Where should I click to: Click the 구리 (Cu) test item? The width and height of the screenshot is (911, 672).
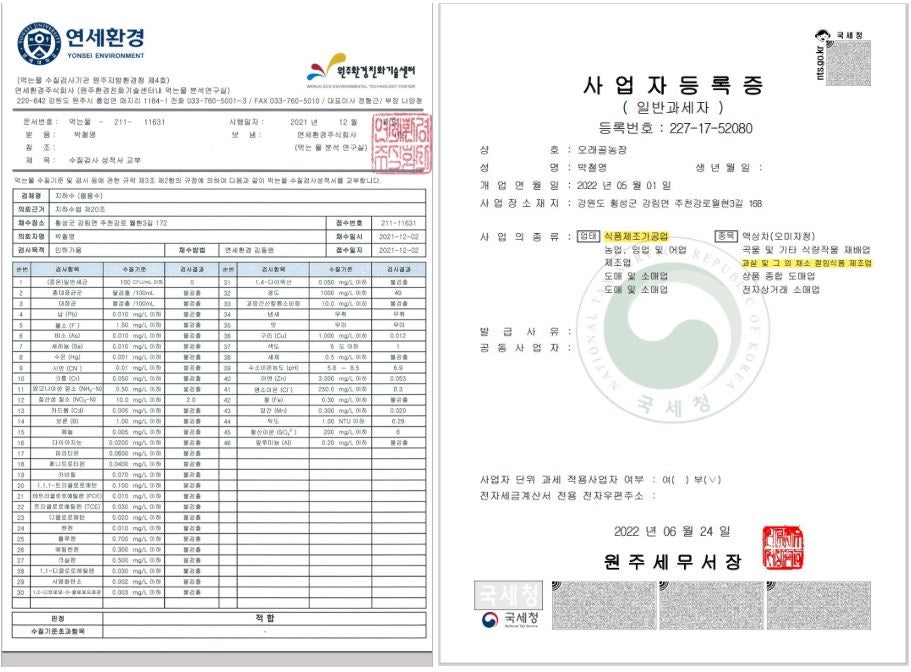(x=272, y=336)
